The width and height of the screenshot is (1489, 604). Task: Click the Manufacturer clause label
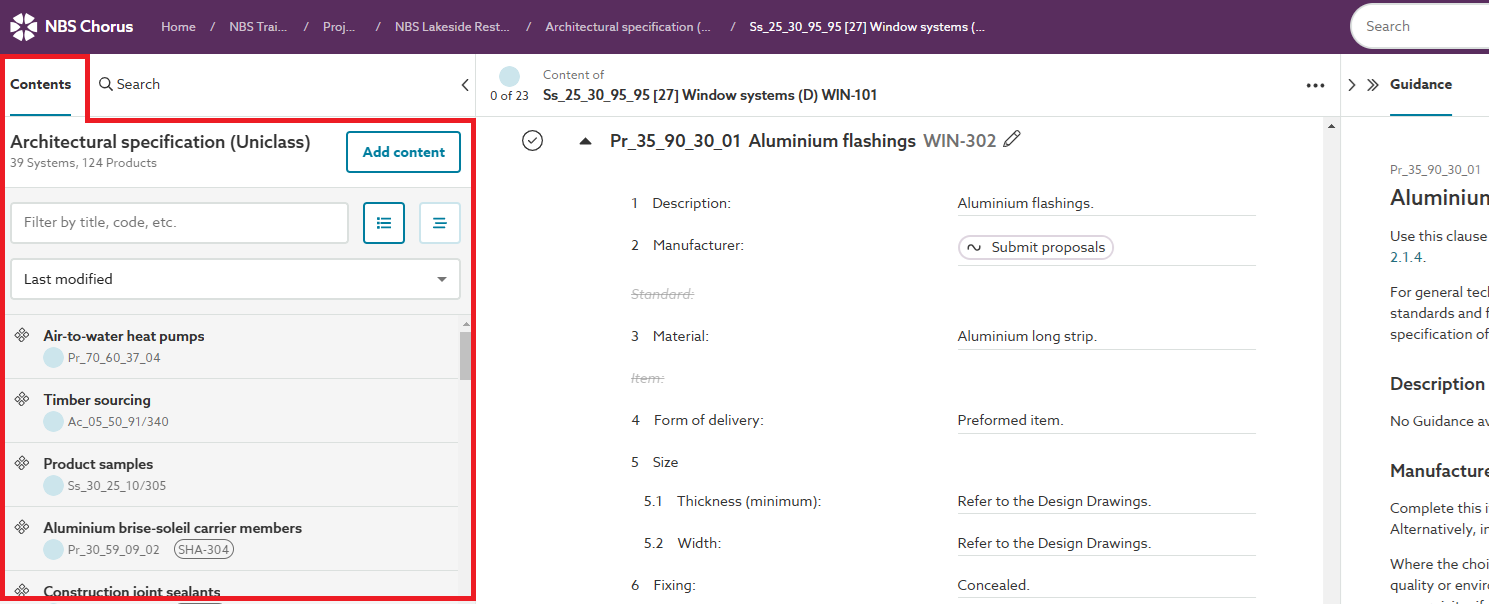click(698, 245)
